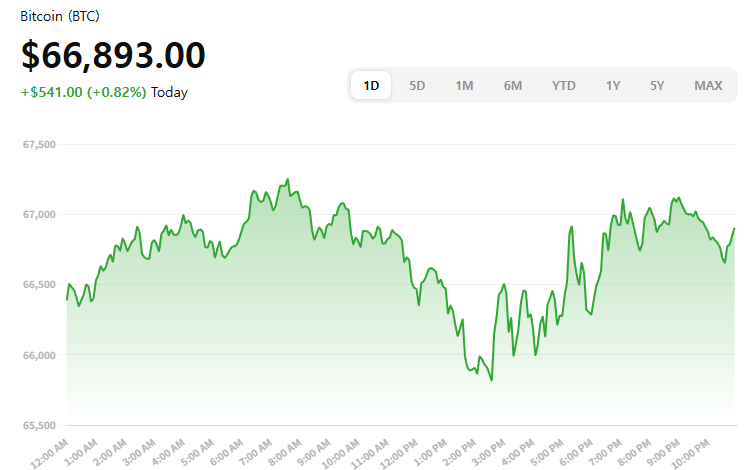The image size is (755, 470).
Task: Click the $66,893.00 current price
Action: 113,56
